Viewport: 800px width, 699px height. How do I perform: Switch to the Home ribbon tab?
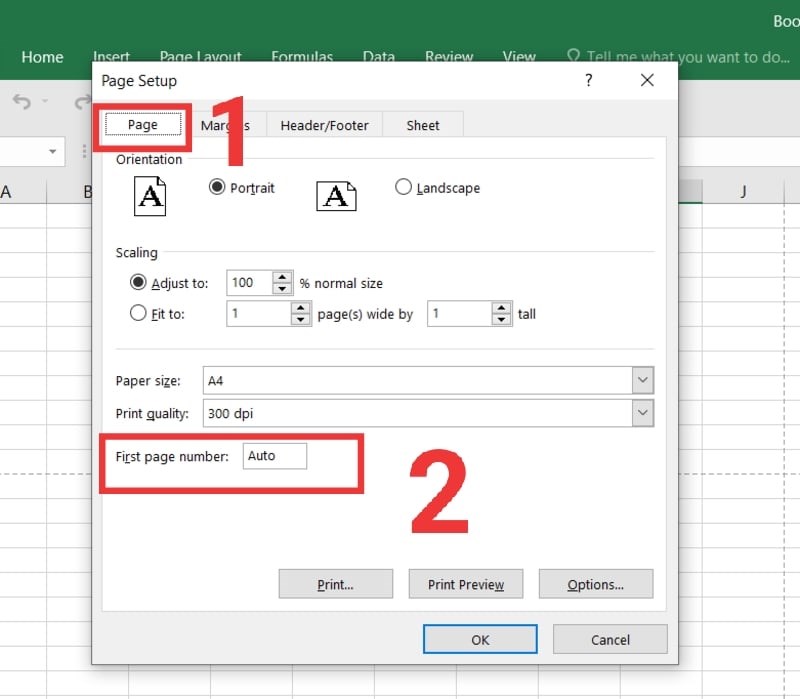click(x=41, y=57)
